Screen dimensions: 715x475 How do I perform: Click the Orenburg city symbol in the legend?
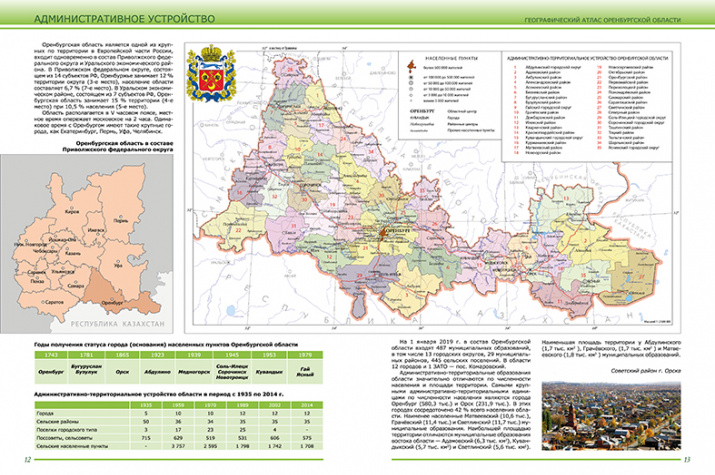(x=410, y=68)
